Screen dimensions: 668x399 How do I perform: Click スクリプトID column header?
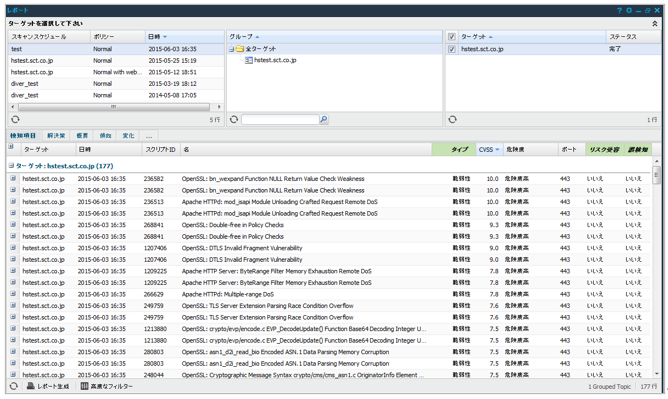pyautogui.click(x=161, y=149)
